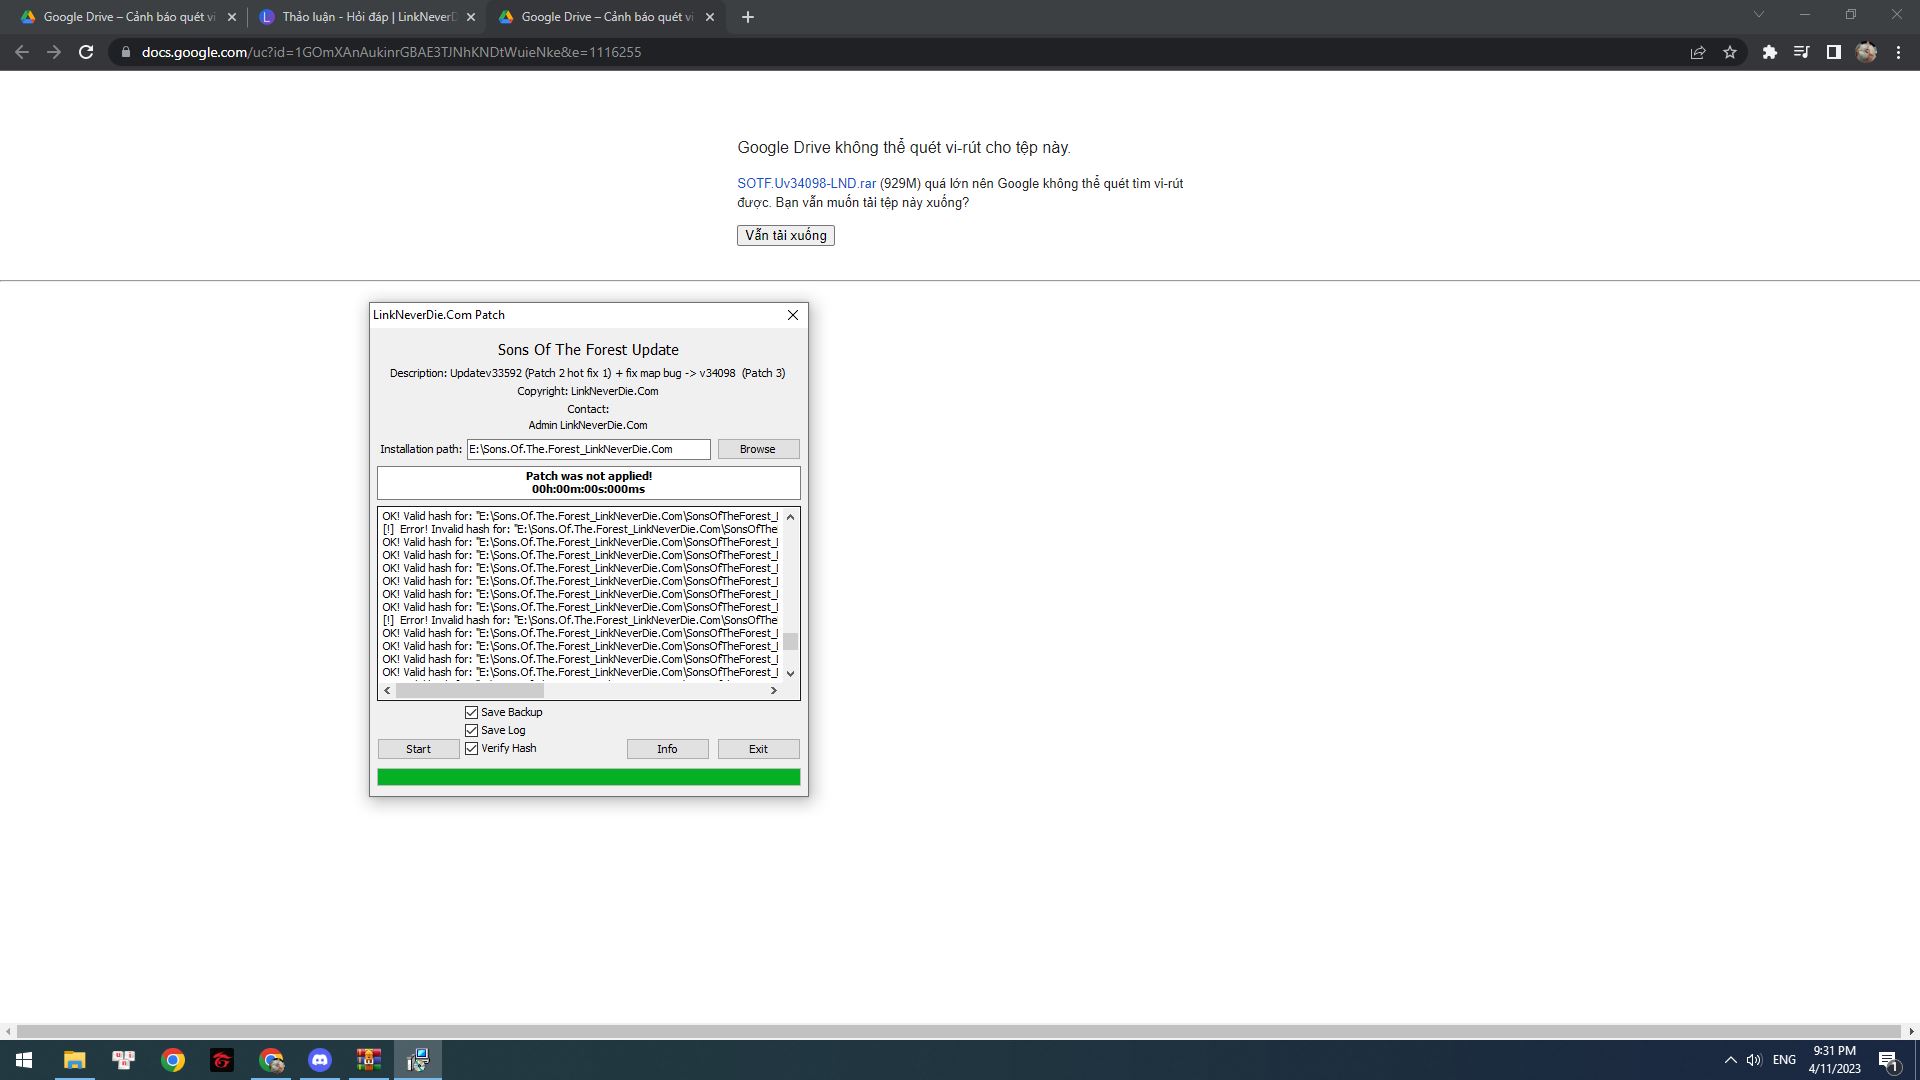
Task: Click log scroll left arrow
Action: [x=387, y=691]
